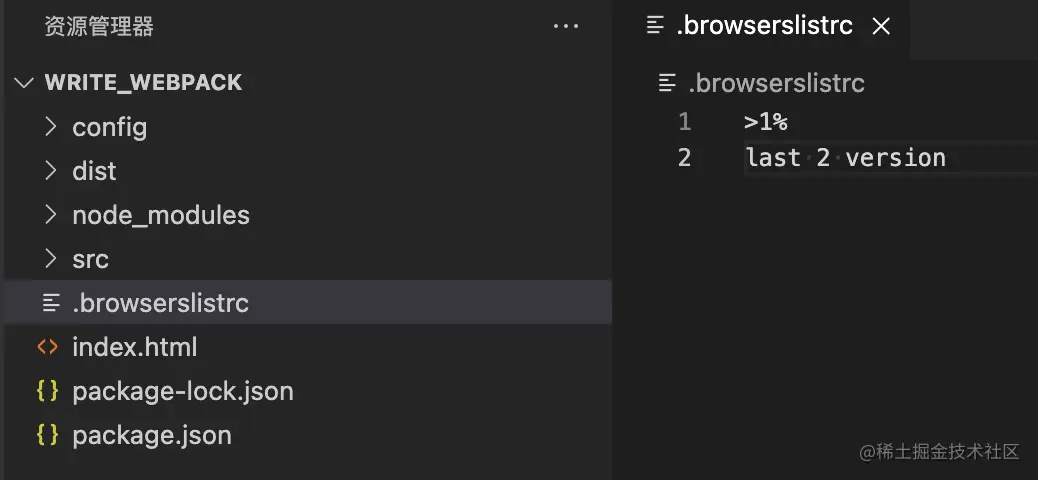Click line number 2 in the gutter
The width and height of the screenshot is (1038, 480).
click(x=684, y=158)
